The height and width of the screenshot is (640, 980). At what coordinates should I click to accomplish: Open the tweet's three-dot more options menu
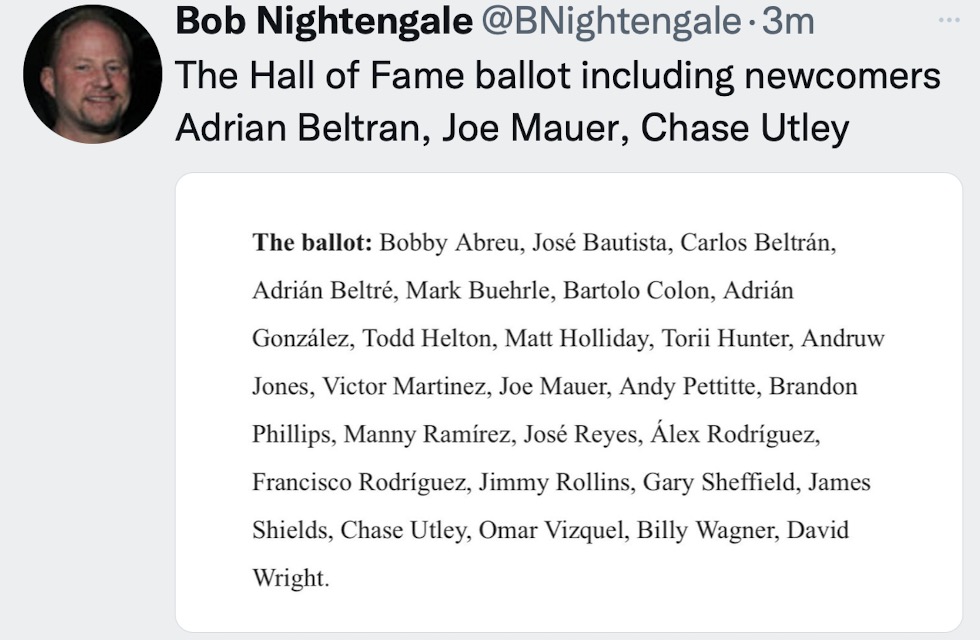949,21
